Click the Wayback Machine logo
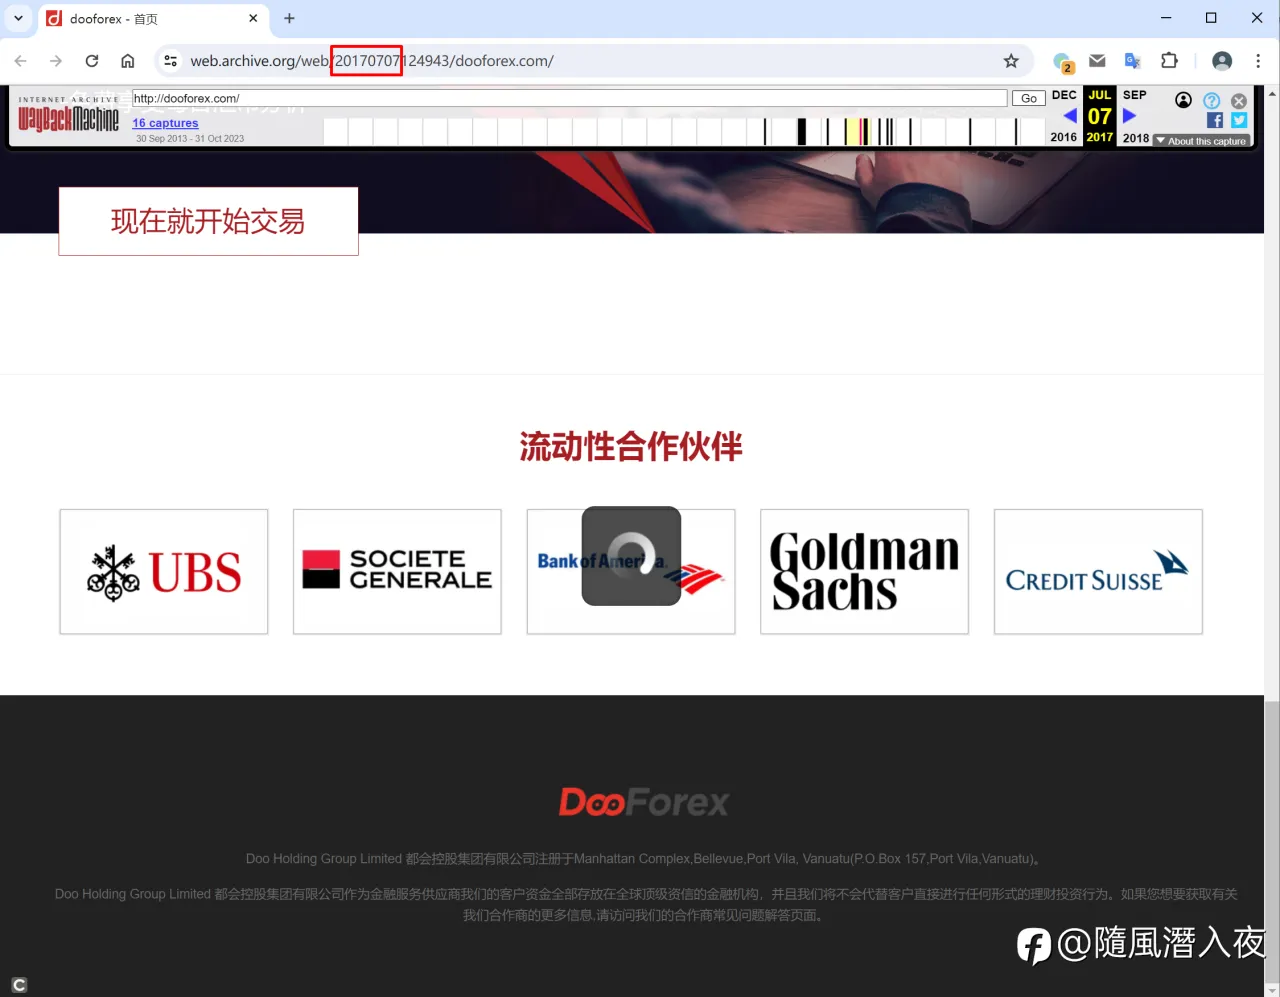 pos(68,116)
